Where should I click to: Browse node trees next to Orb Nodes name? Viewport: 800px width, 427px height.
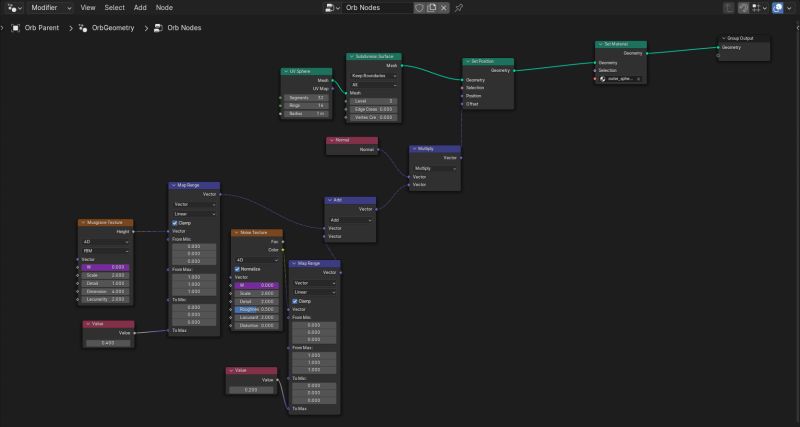(x=333, y=8)
